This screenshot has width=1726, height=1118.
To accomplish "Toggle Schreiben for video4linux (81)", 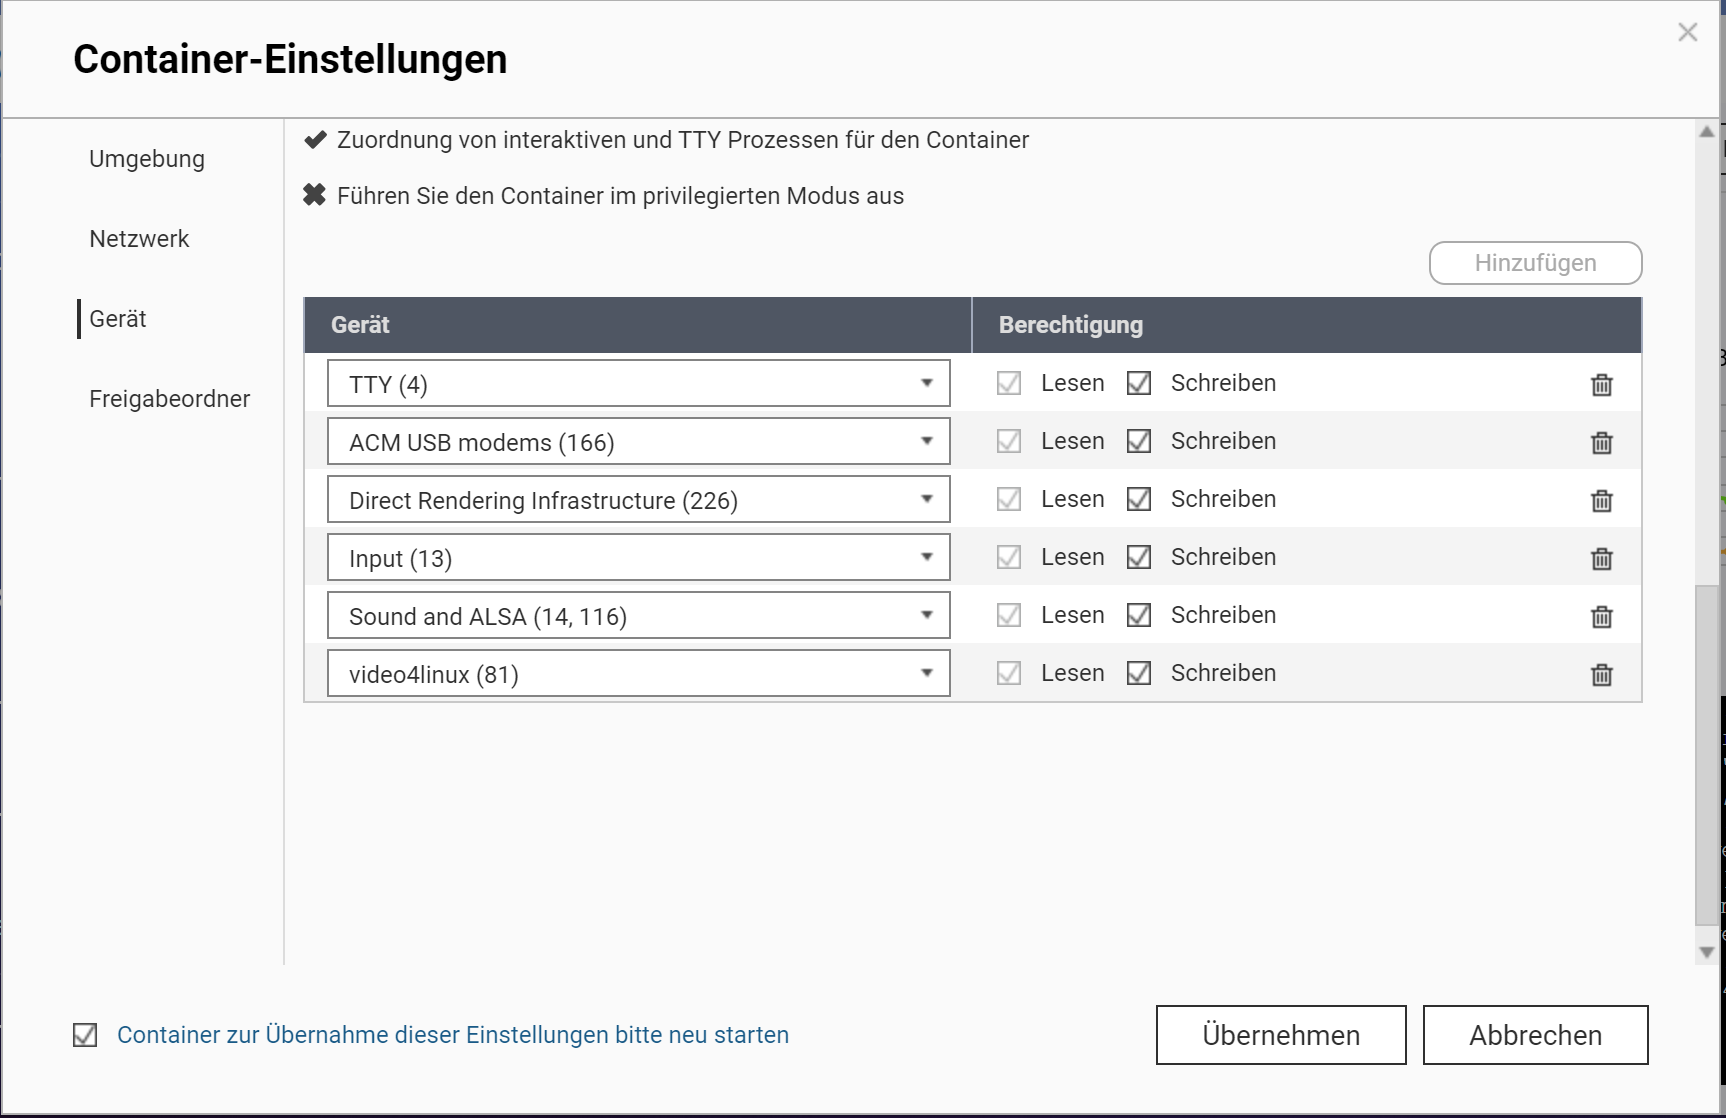I will click(x=1139, y=673).
